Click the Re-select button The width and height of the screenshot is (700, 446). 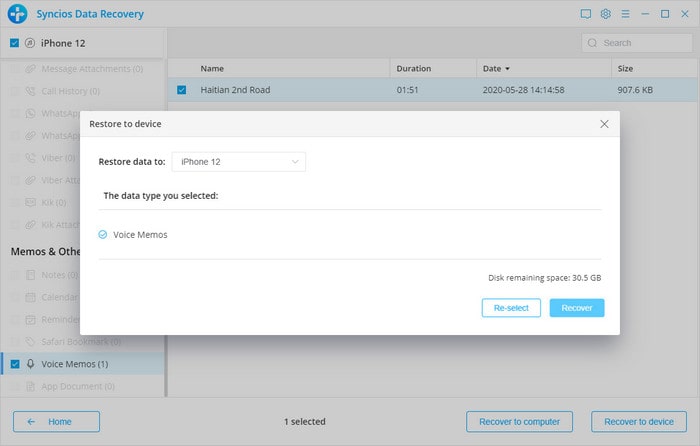coord(511,308)
